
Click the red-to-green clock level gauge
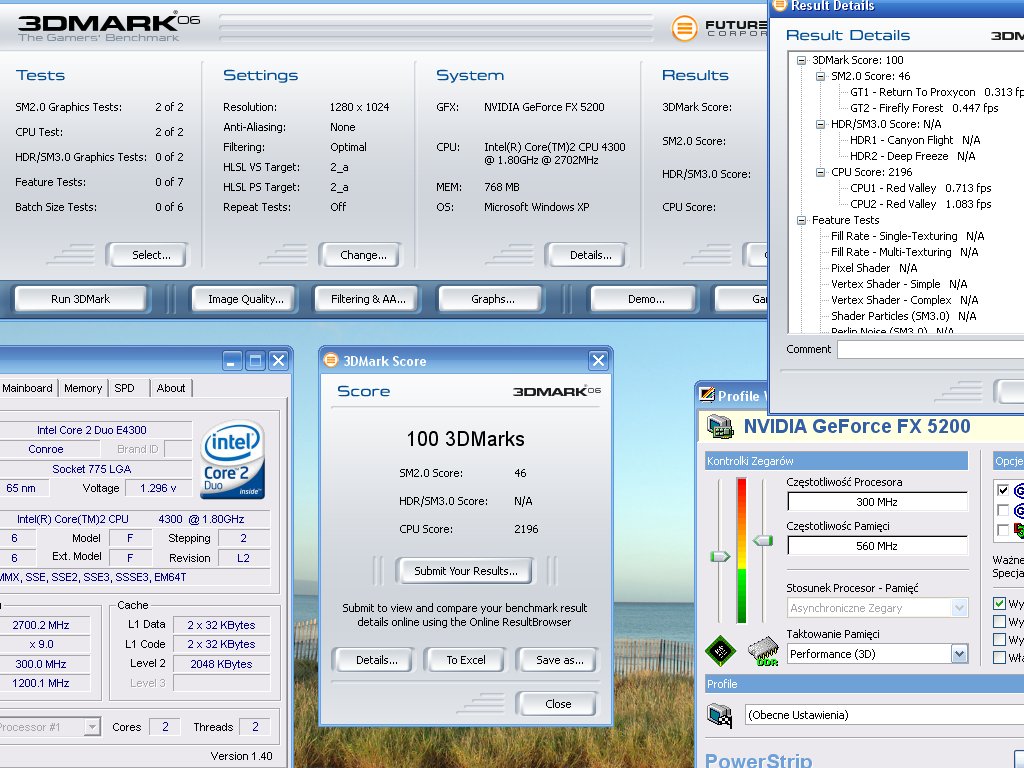click(x=741, y=550)
